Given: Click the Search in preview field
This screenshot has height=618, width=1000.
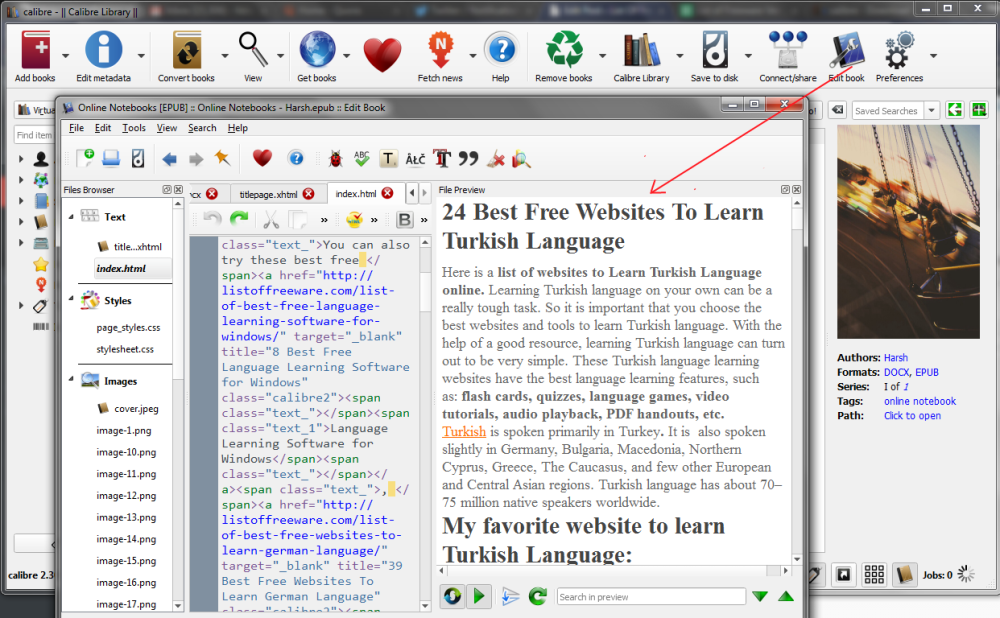Looking at the screenshot, I should (651, 596).
